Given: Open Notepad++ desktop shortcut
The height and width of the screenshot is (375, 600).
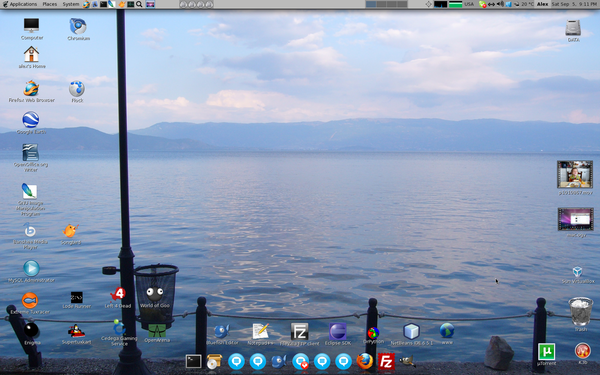Looking at the screenshot, I should (260, 331).
